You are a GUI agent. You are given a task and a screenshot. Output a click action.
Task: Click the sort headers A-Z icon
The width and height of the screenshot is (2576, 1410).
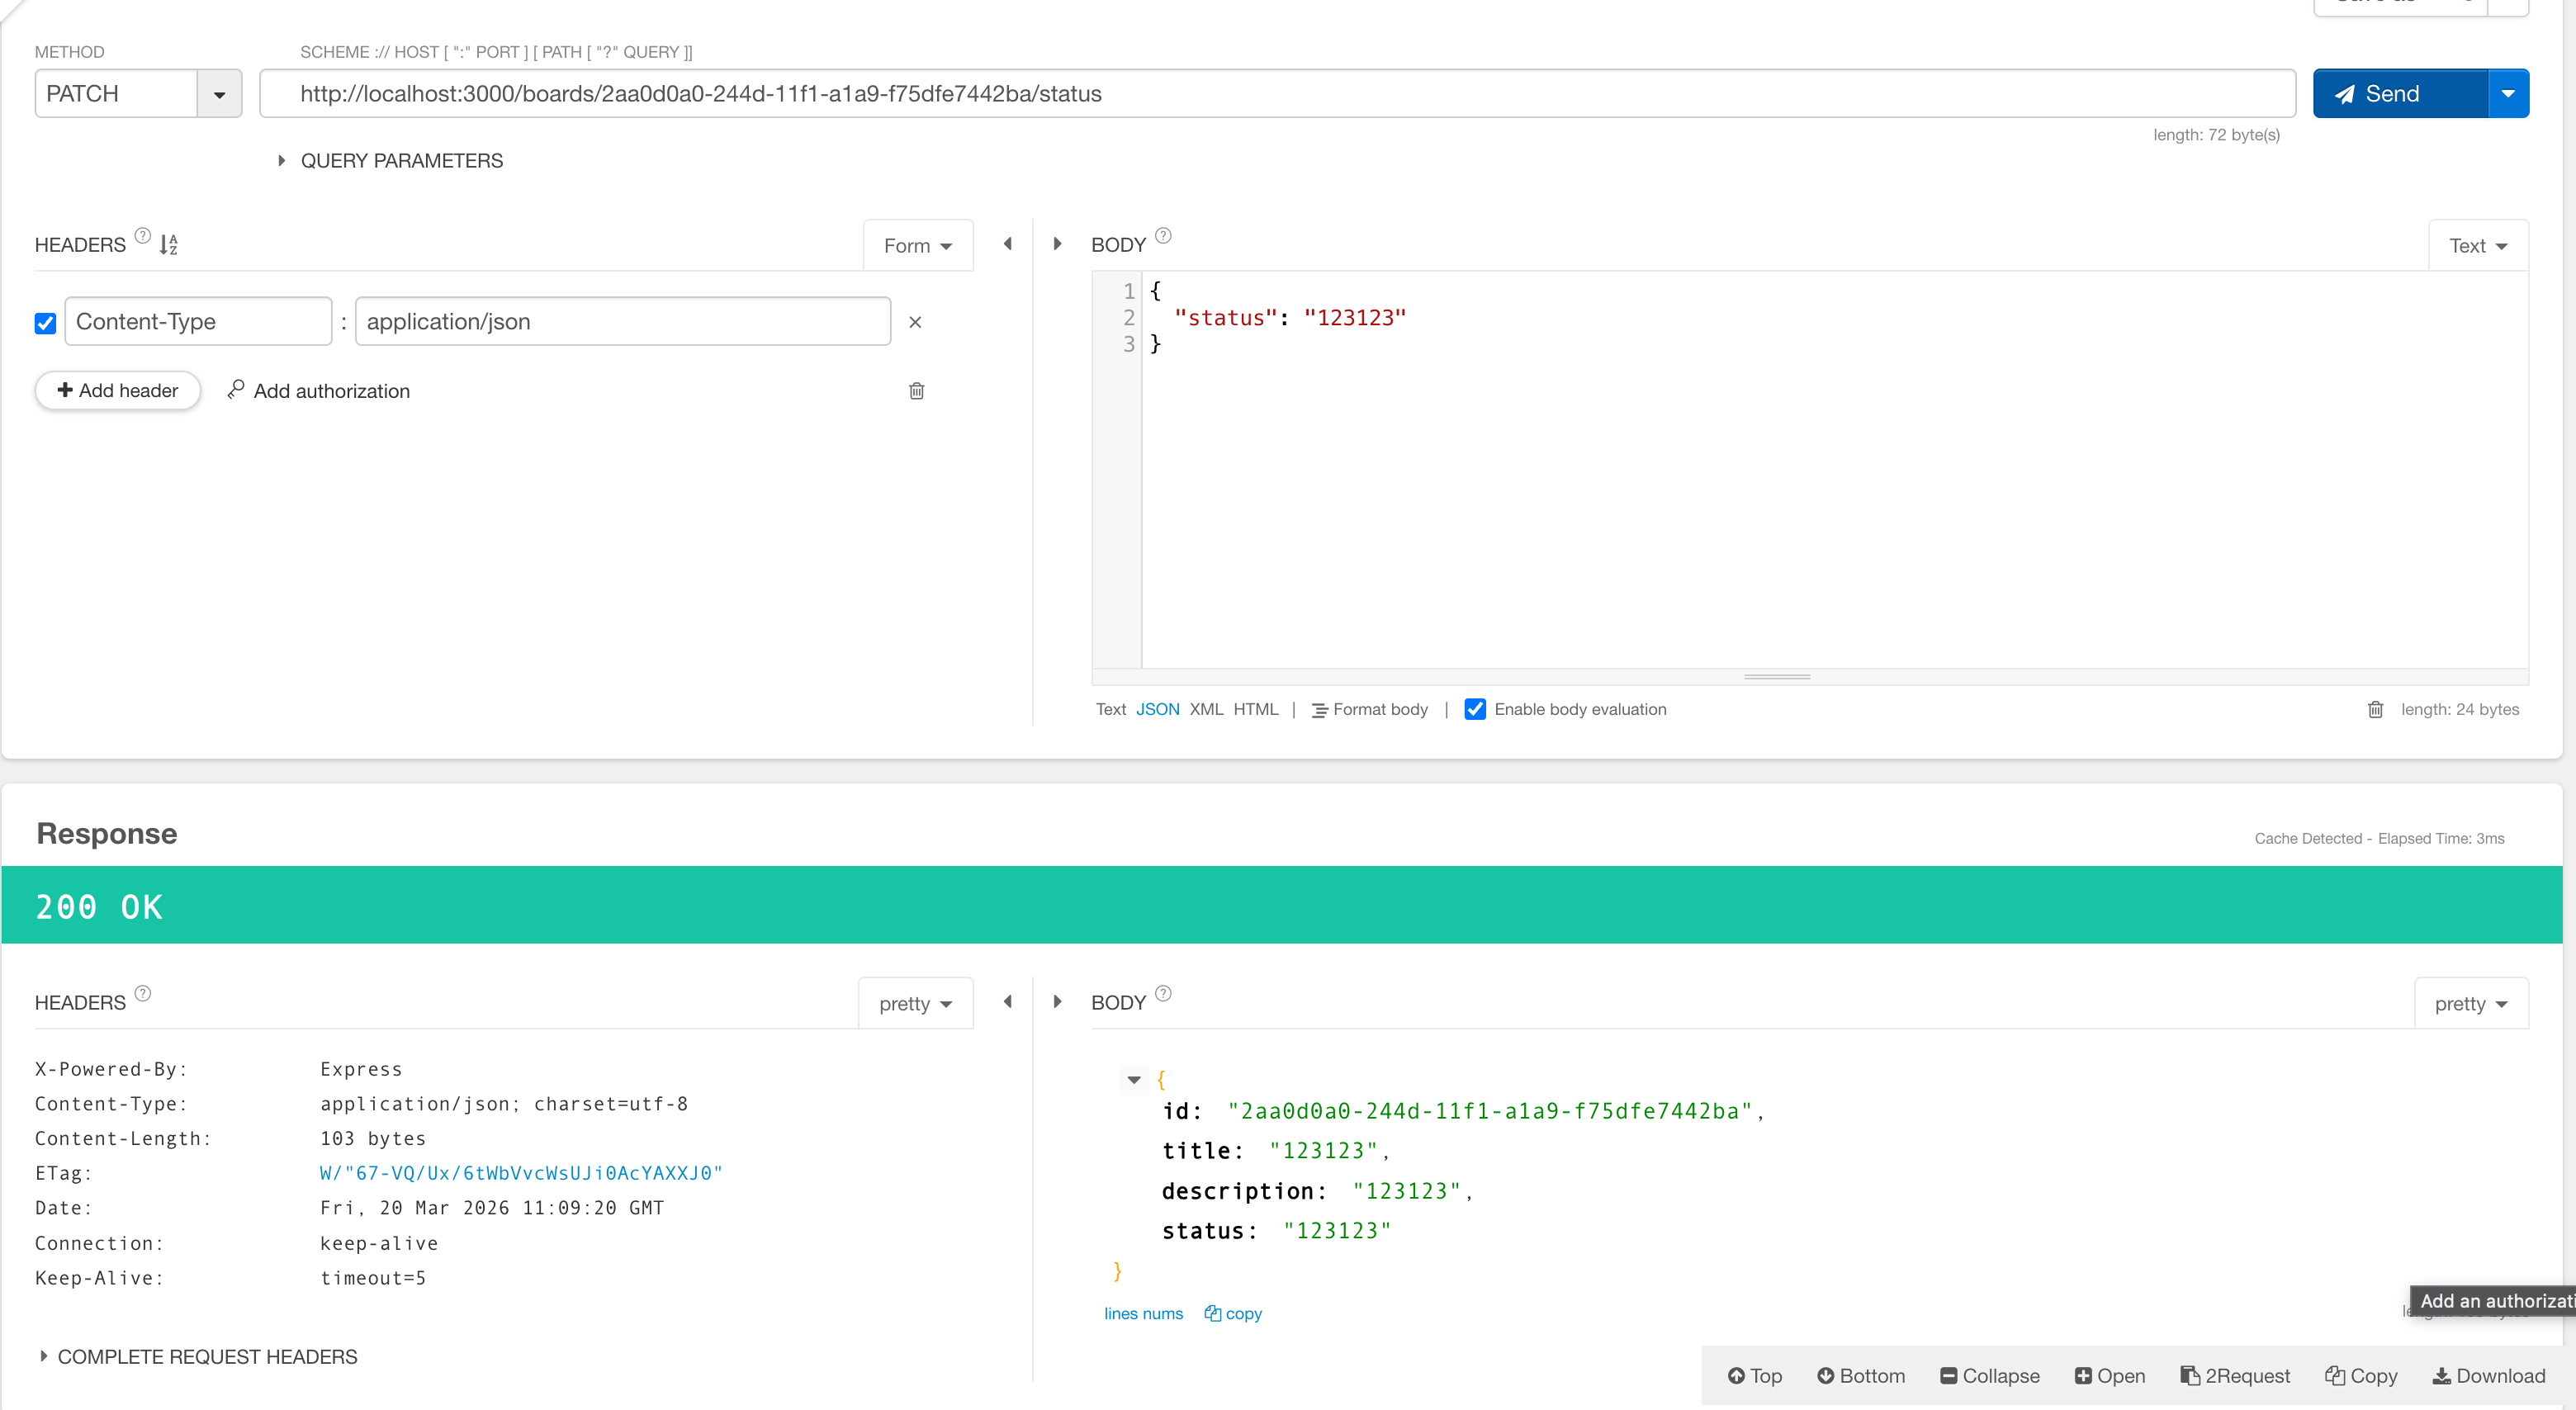click(x=169, y=244)
